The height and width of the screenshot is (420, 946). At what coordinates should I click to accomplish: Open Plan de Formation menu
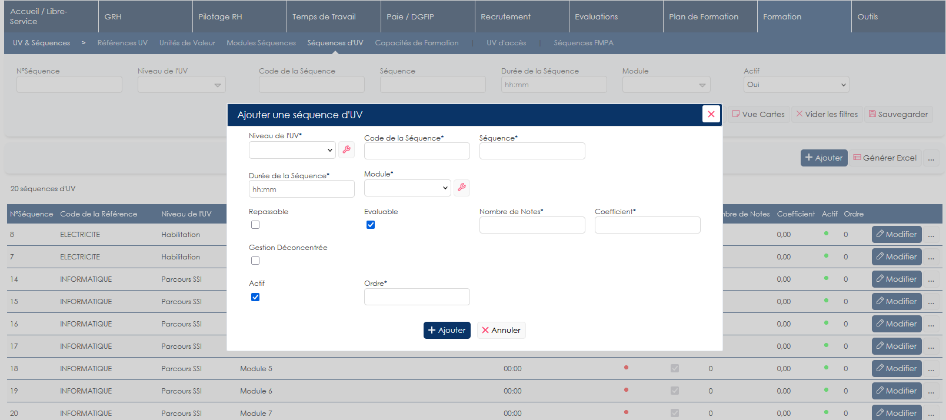tap(710, 17)
